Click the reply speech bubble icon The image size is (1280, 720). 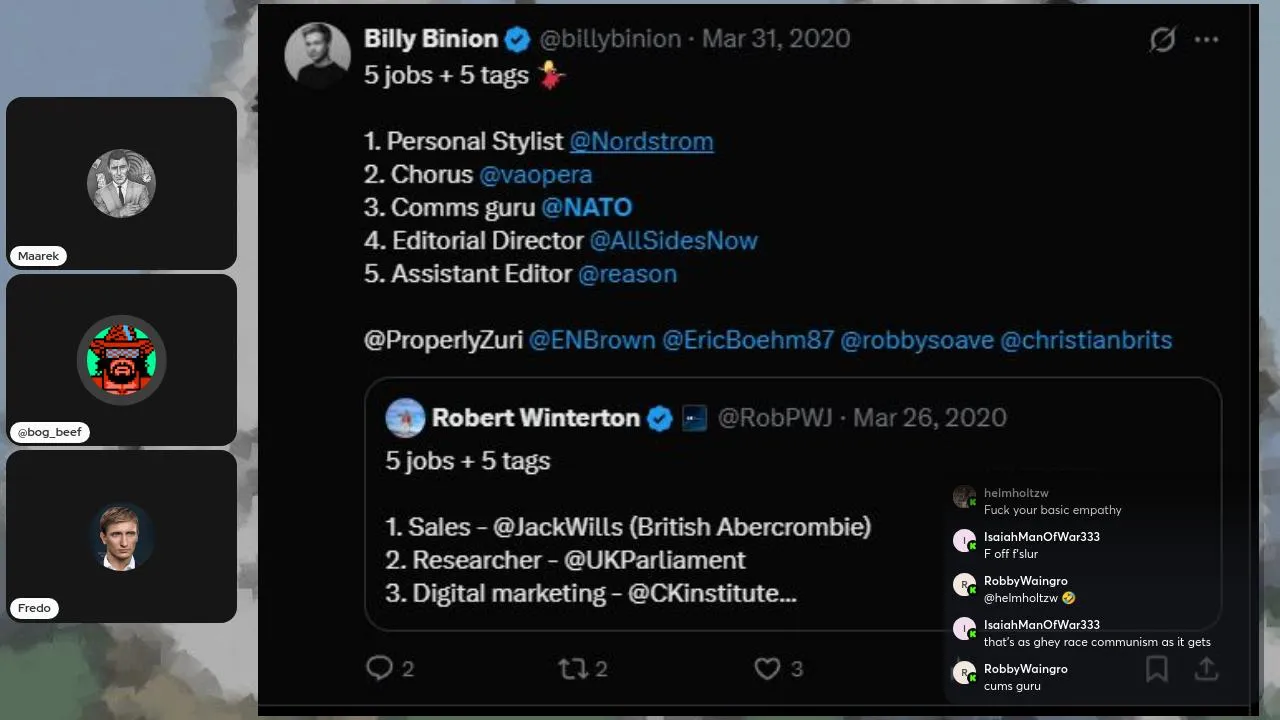click(x=379, y=668)
